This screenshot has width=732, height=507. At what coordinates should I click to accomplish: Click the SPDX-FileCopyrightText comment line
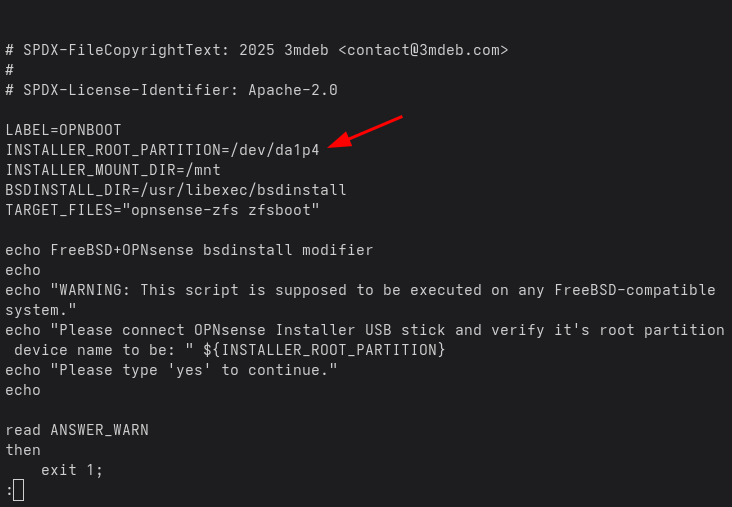point(257,50)
